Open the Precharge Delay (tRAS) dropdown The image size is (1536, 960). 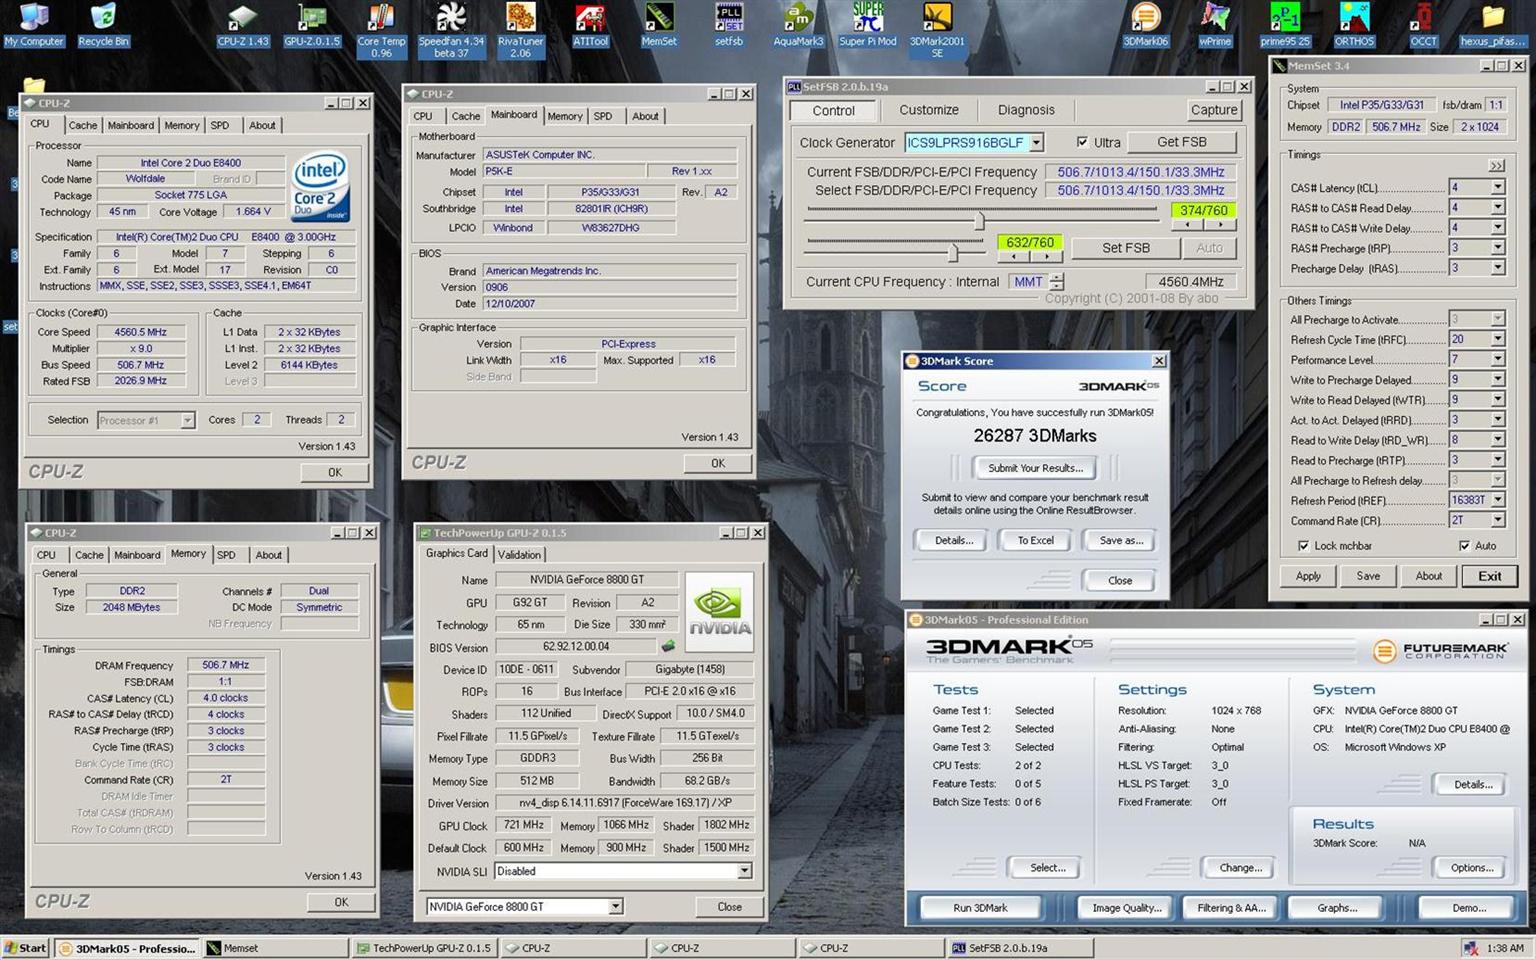1498,268
